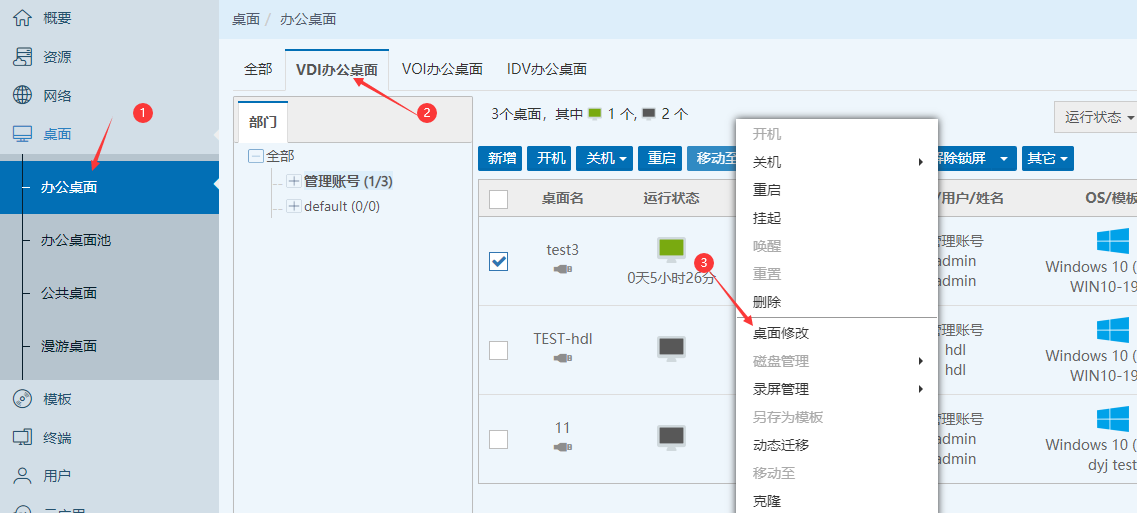This screenshot has width=1137, height=513.
Task: Check the TEST-hdl row checkbox
Action: [x=498, y=350]
